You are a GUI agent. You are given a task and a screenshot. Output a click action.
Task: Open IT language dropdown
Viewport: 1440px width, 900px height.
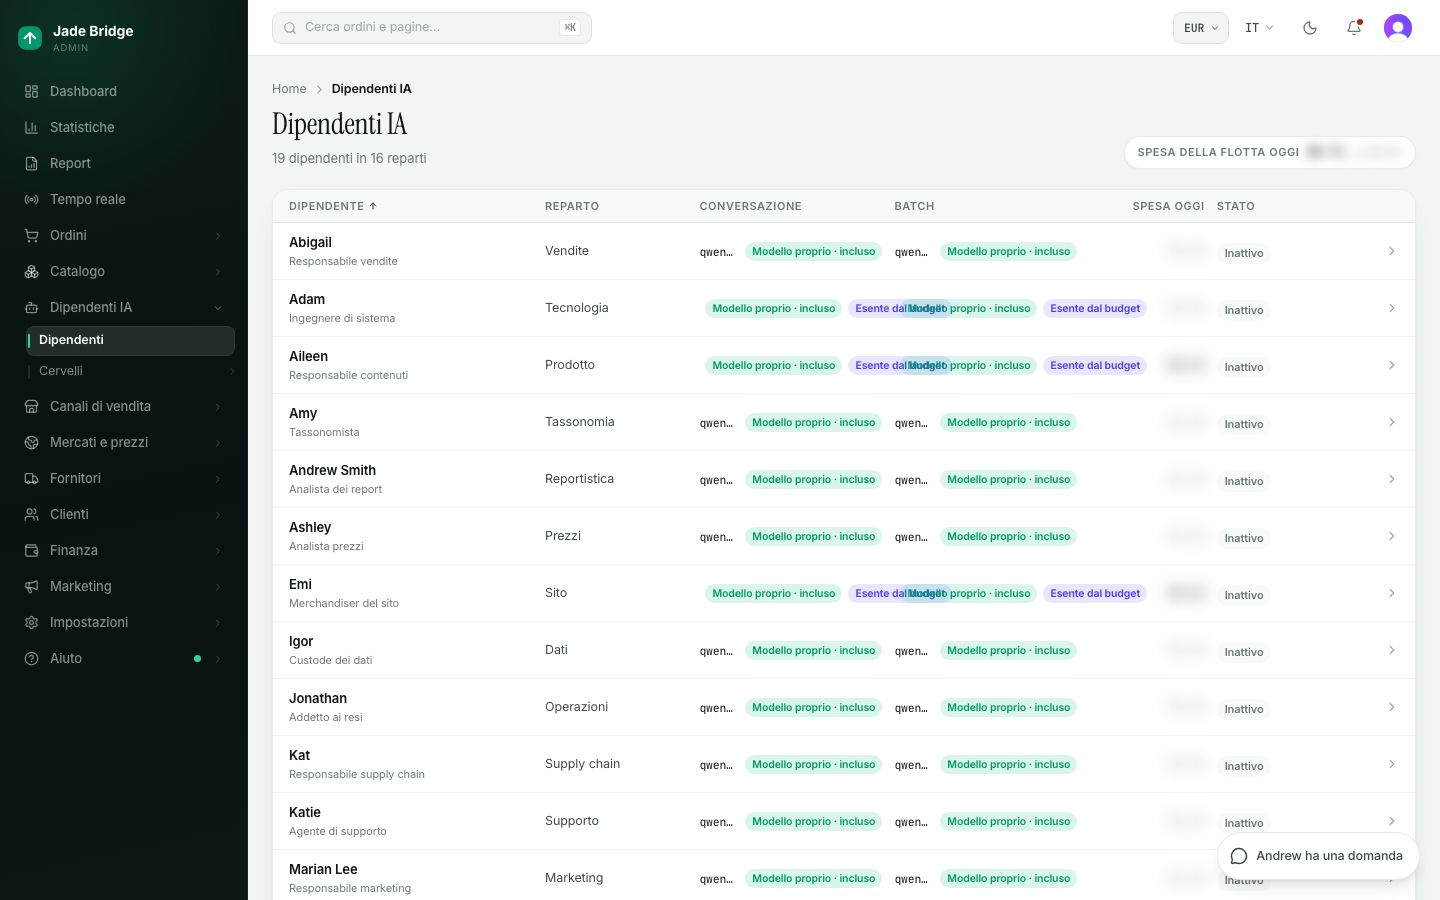click(x=1259, y=28)
